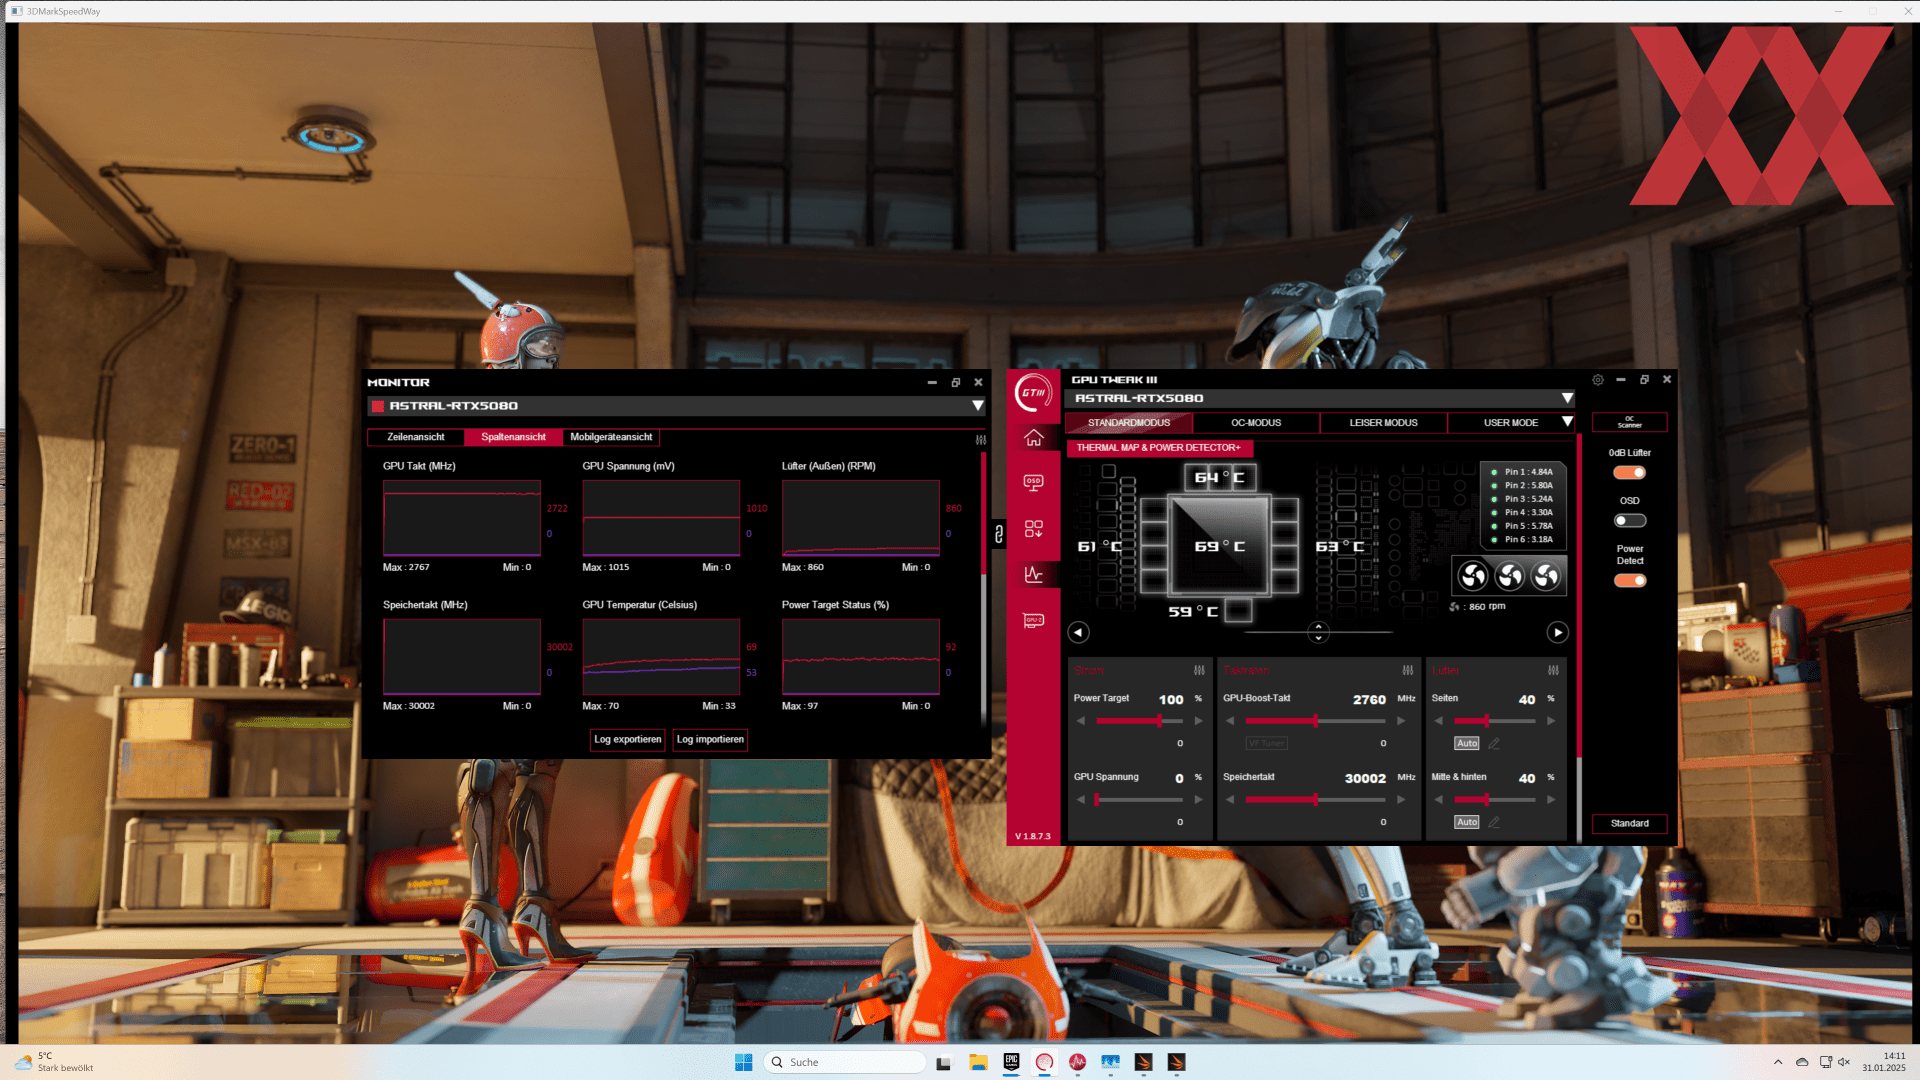Click Log importieren button
1920x1080 pixels.
coord(710,740)
